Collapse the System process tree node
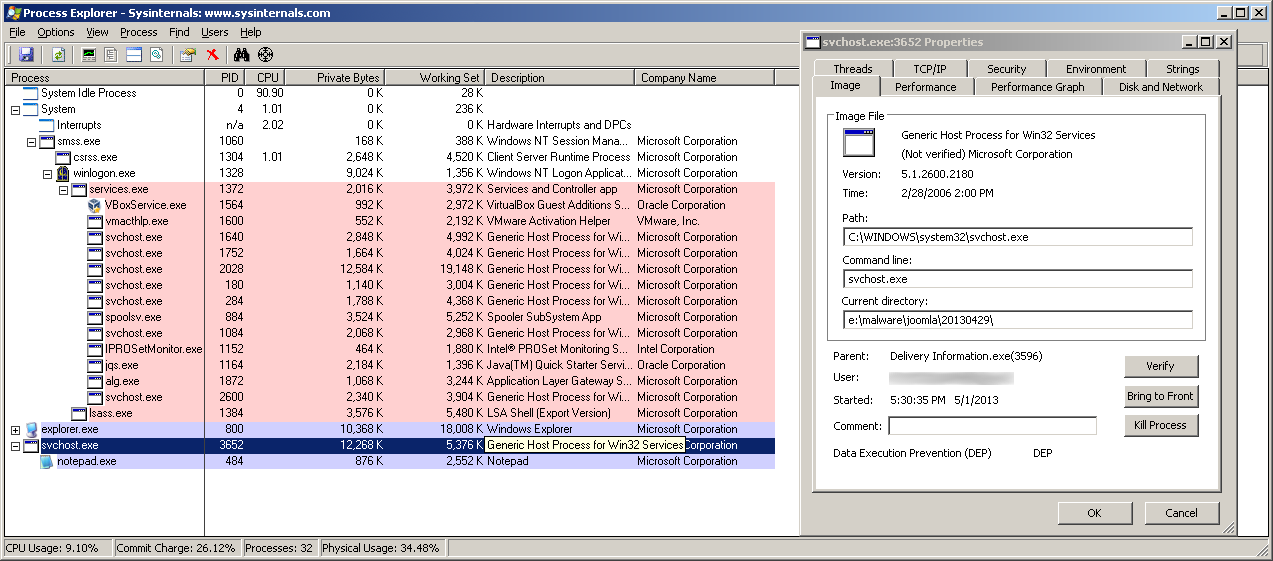This screenshot has height=561, width=1273. (x=15, y=109)
